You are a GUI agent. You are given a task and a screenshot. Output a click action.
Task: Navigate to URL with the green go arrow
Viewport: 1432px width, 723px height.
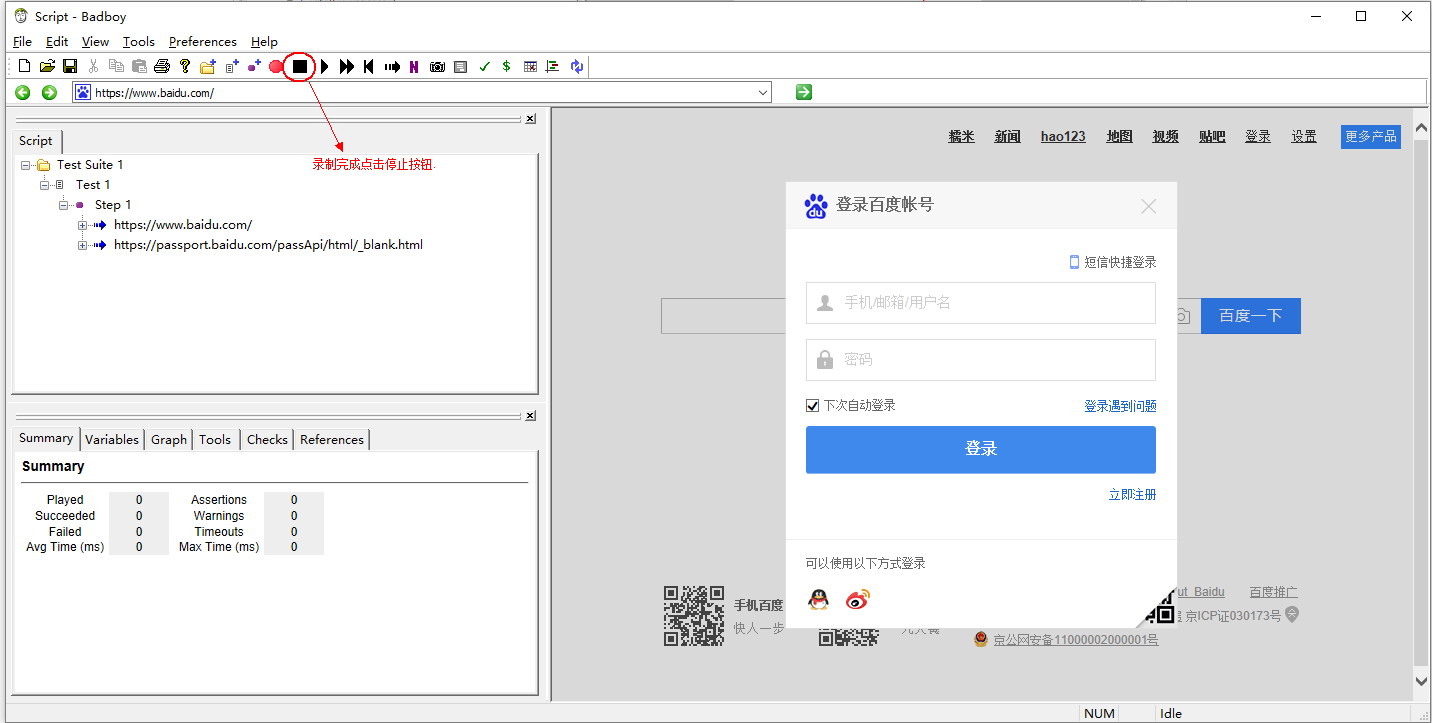[804, 92]
